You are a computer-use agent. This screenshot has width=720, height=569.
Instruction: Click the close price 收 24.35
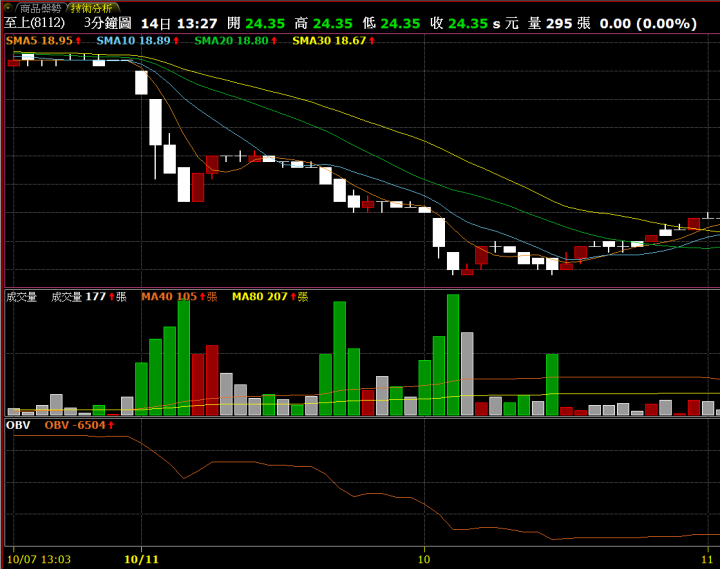click(459, 23)
